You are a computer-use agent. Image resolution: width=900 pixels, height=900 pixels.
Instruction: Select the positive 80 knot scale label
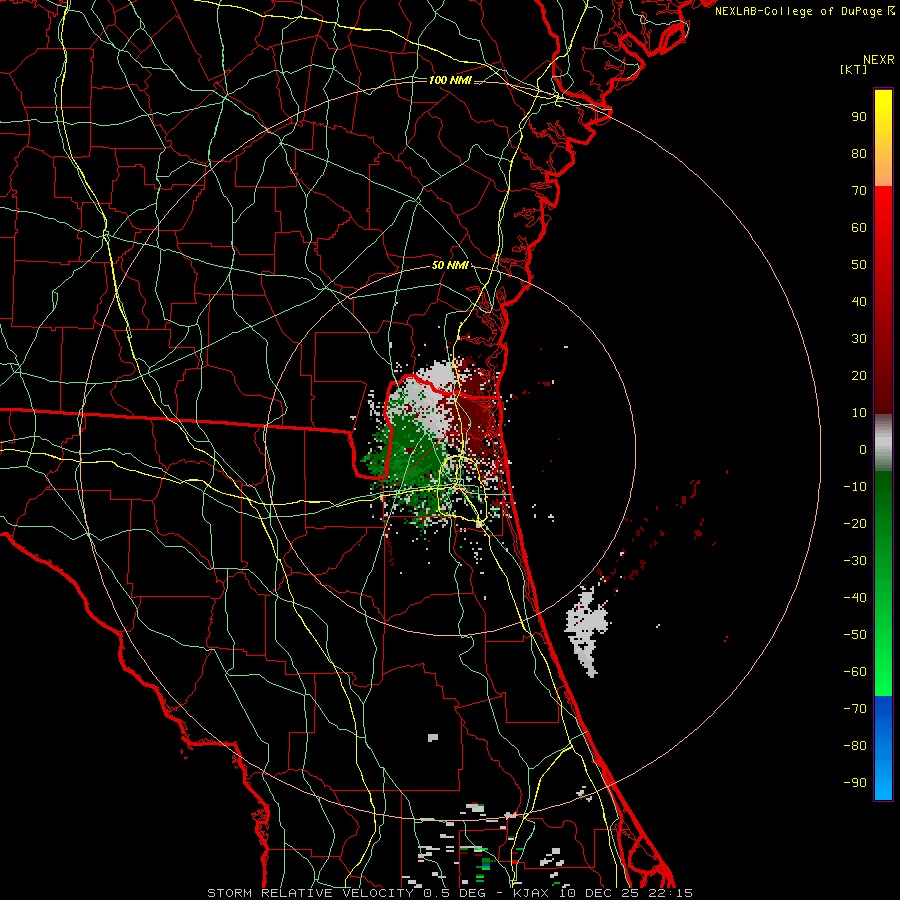coord(859,154)
